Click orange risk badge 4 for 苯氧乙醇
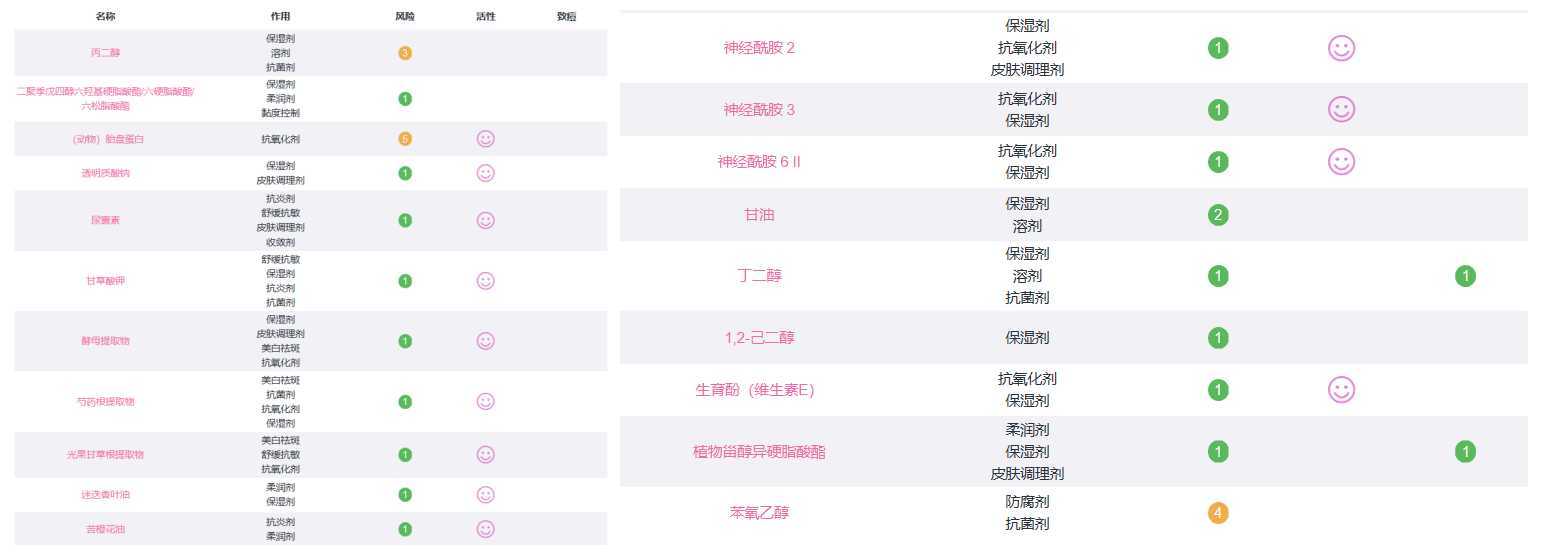Screen dimensions: 1541x555 1217,513
